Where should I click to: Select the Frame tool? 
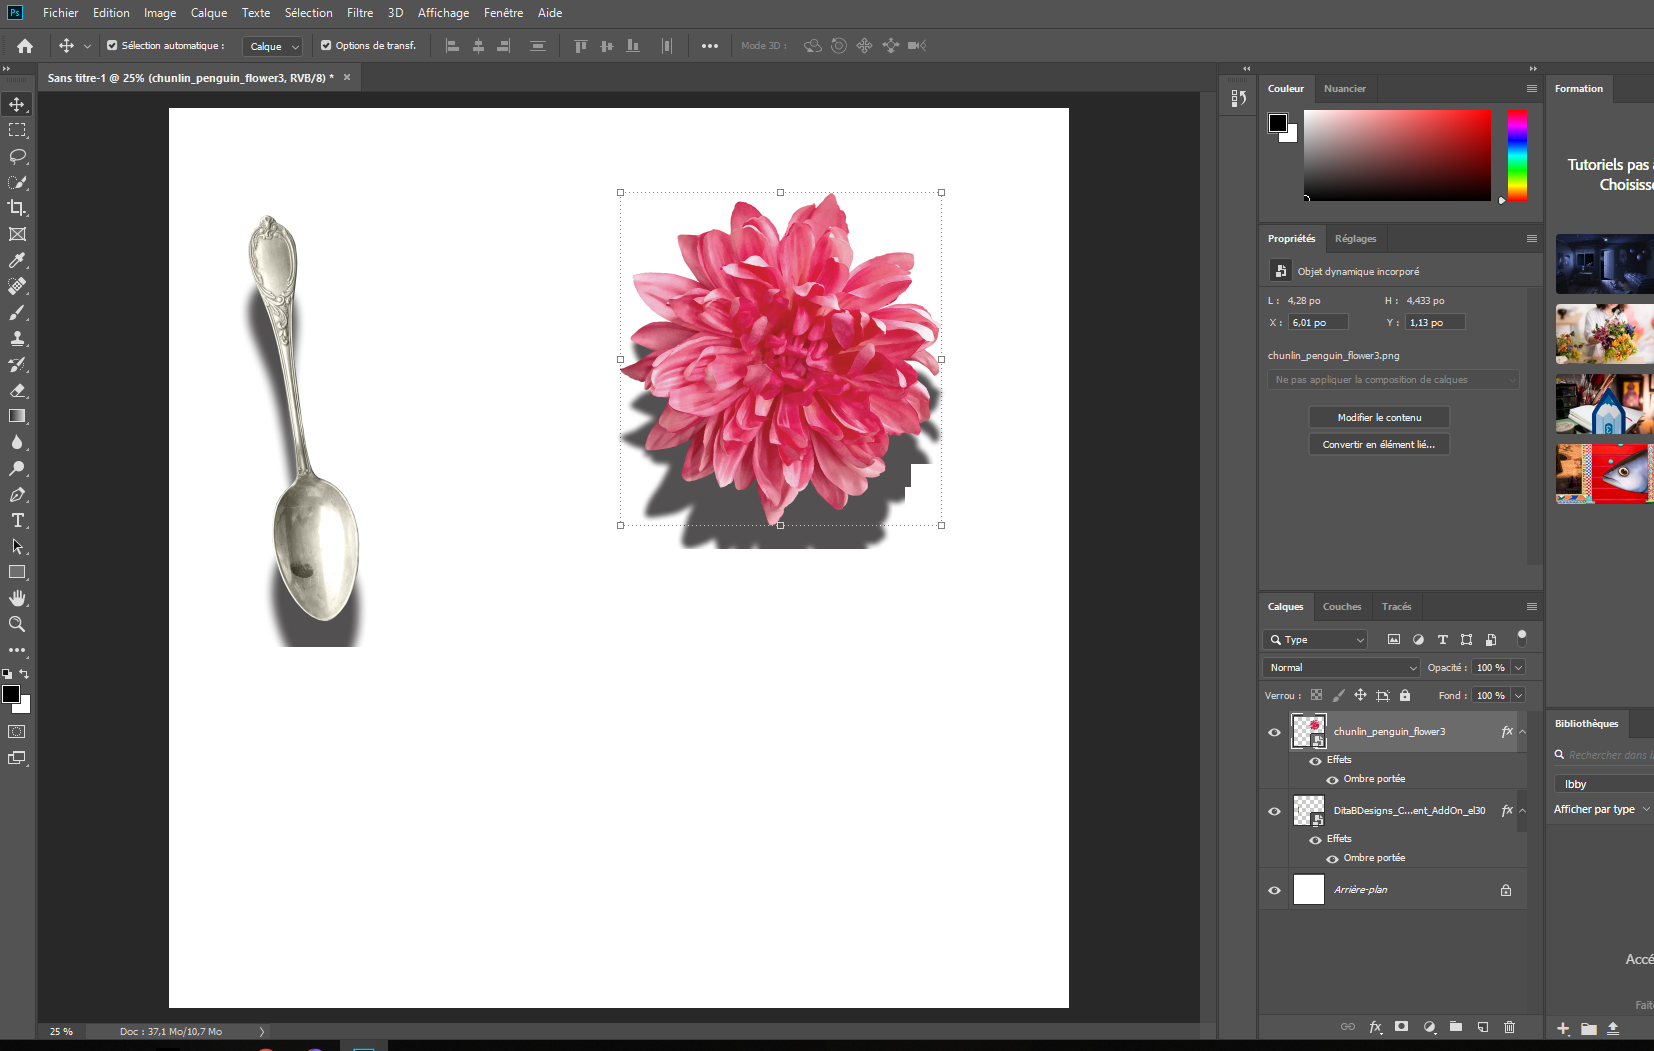[x=17, y=234]
